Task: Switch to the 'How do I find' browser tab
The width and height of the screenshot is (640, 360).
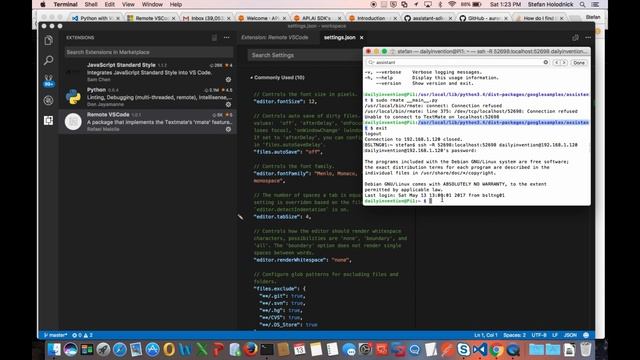Action: (540, 18)
